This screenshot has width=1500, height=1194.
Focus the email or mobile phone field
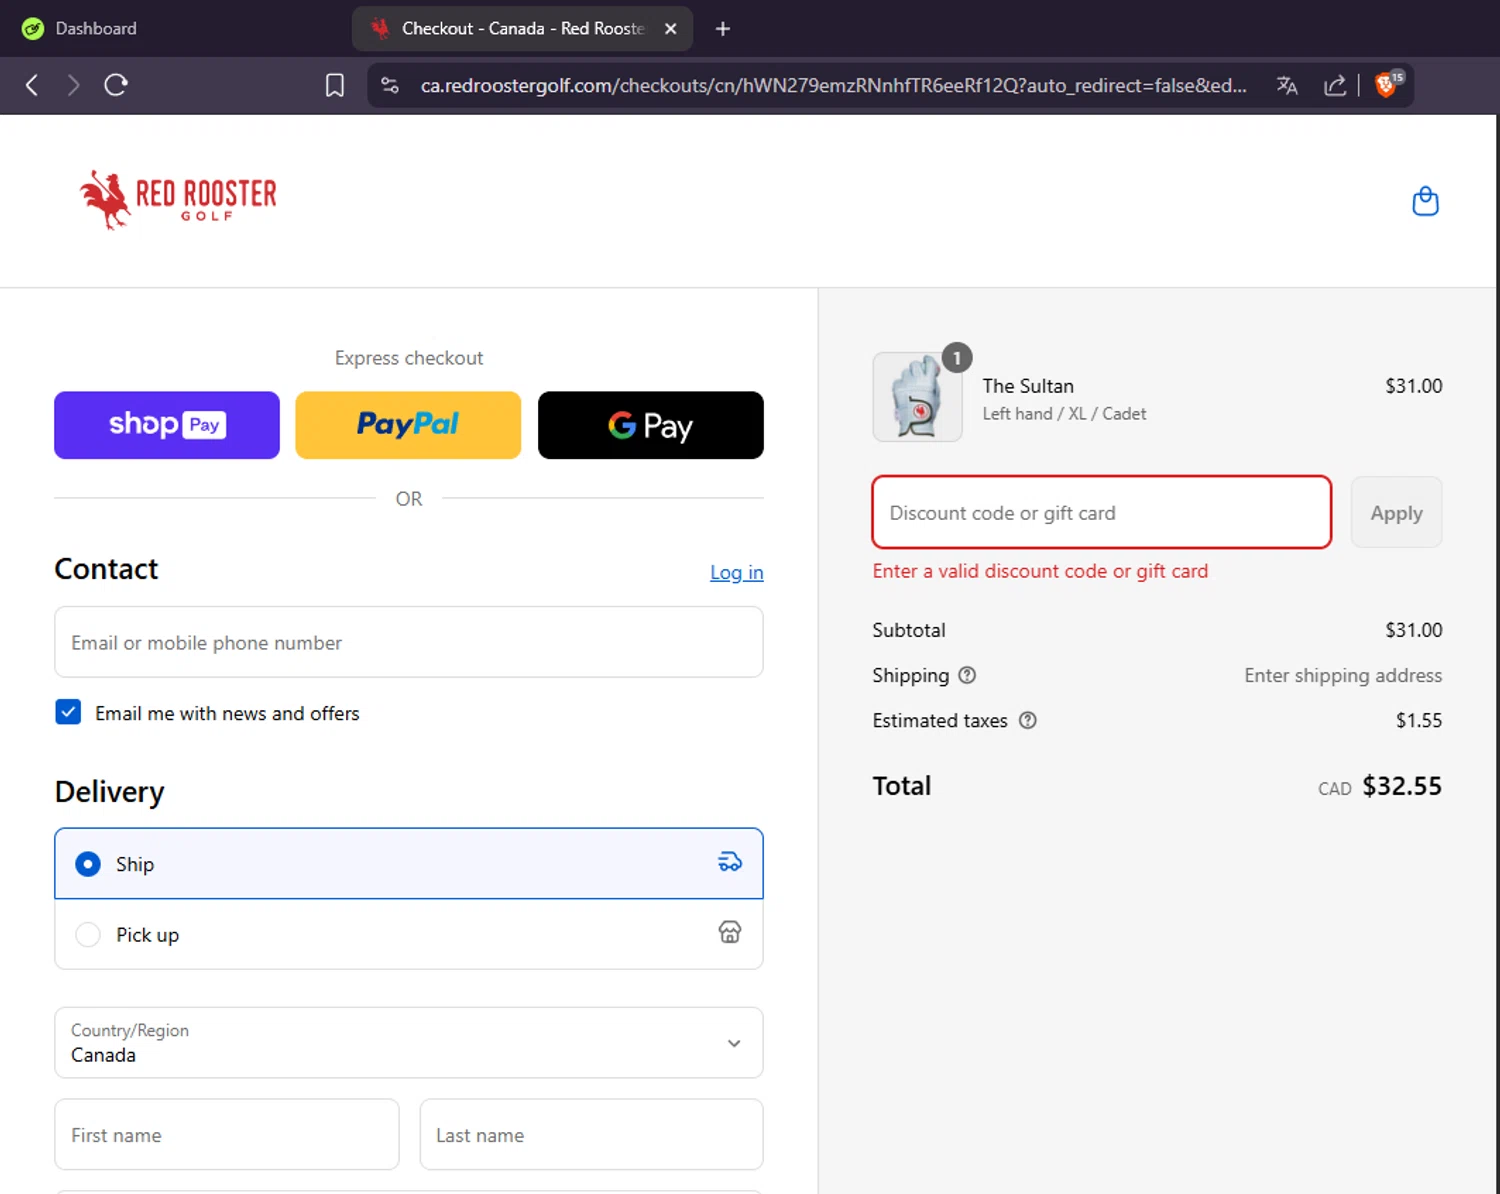tap(409, 642)
